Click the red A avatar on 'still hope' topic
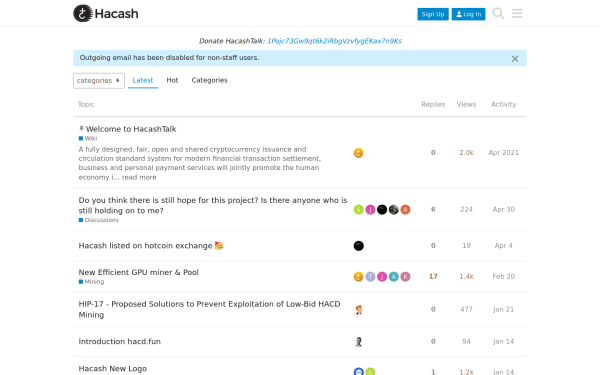 click(405, 210)
